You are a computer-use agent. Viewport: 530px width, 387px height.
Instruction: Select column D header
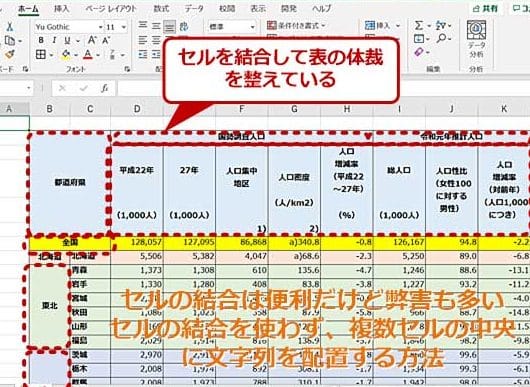137,109
